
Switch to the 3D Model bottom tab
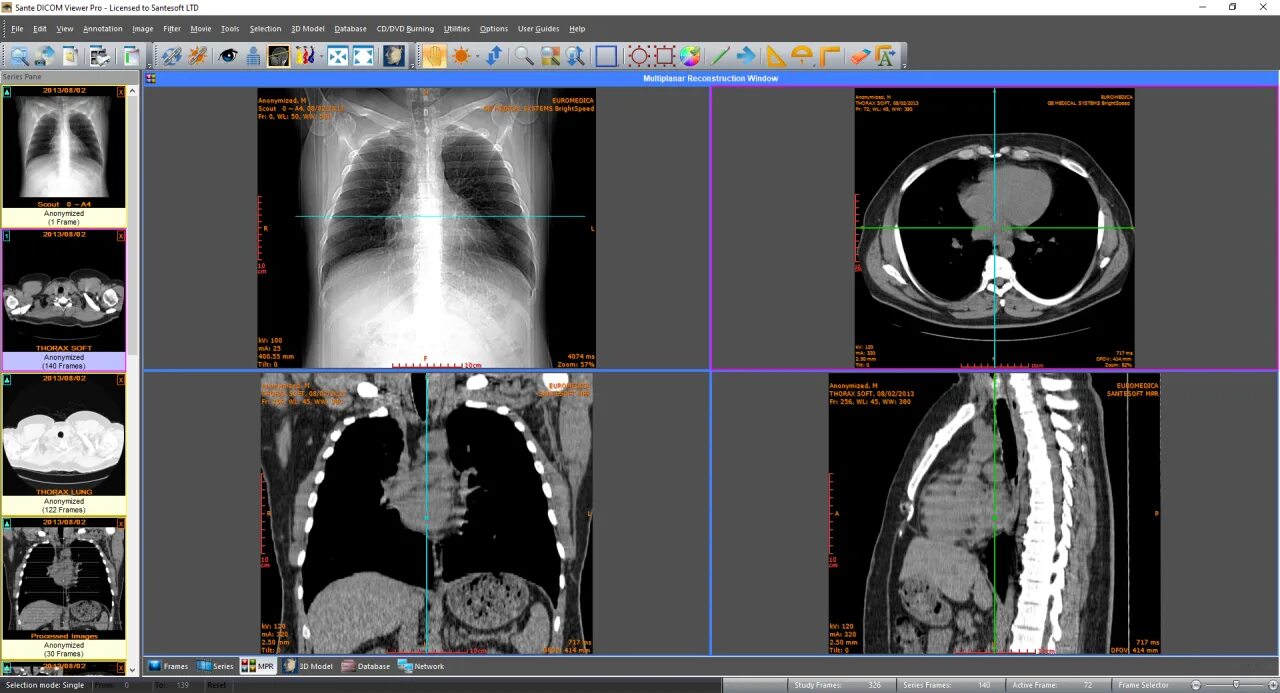[308, 666]
